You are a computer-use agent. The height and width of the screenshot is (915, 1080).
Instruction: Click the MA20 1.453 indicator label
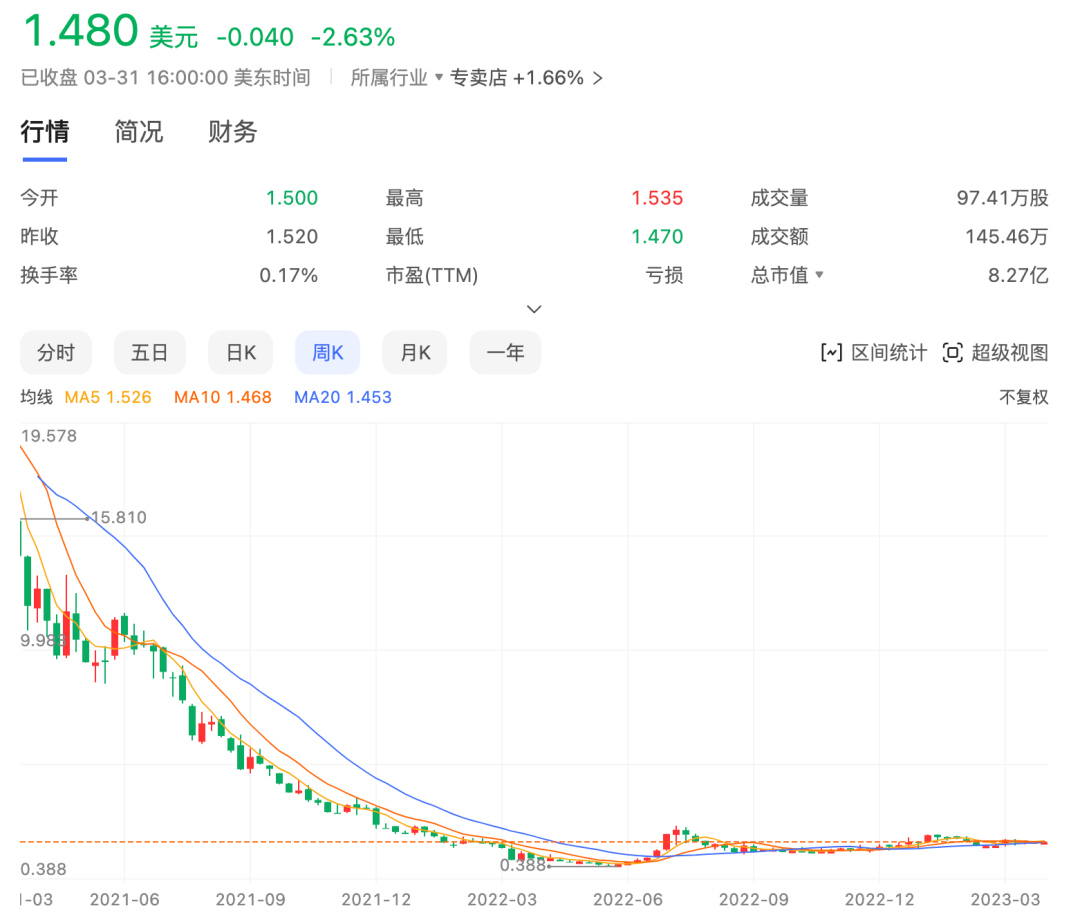[x=343, y=397]
